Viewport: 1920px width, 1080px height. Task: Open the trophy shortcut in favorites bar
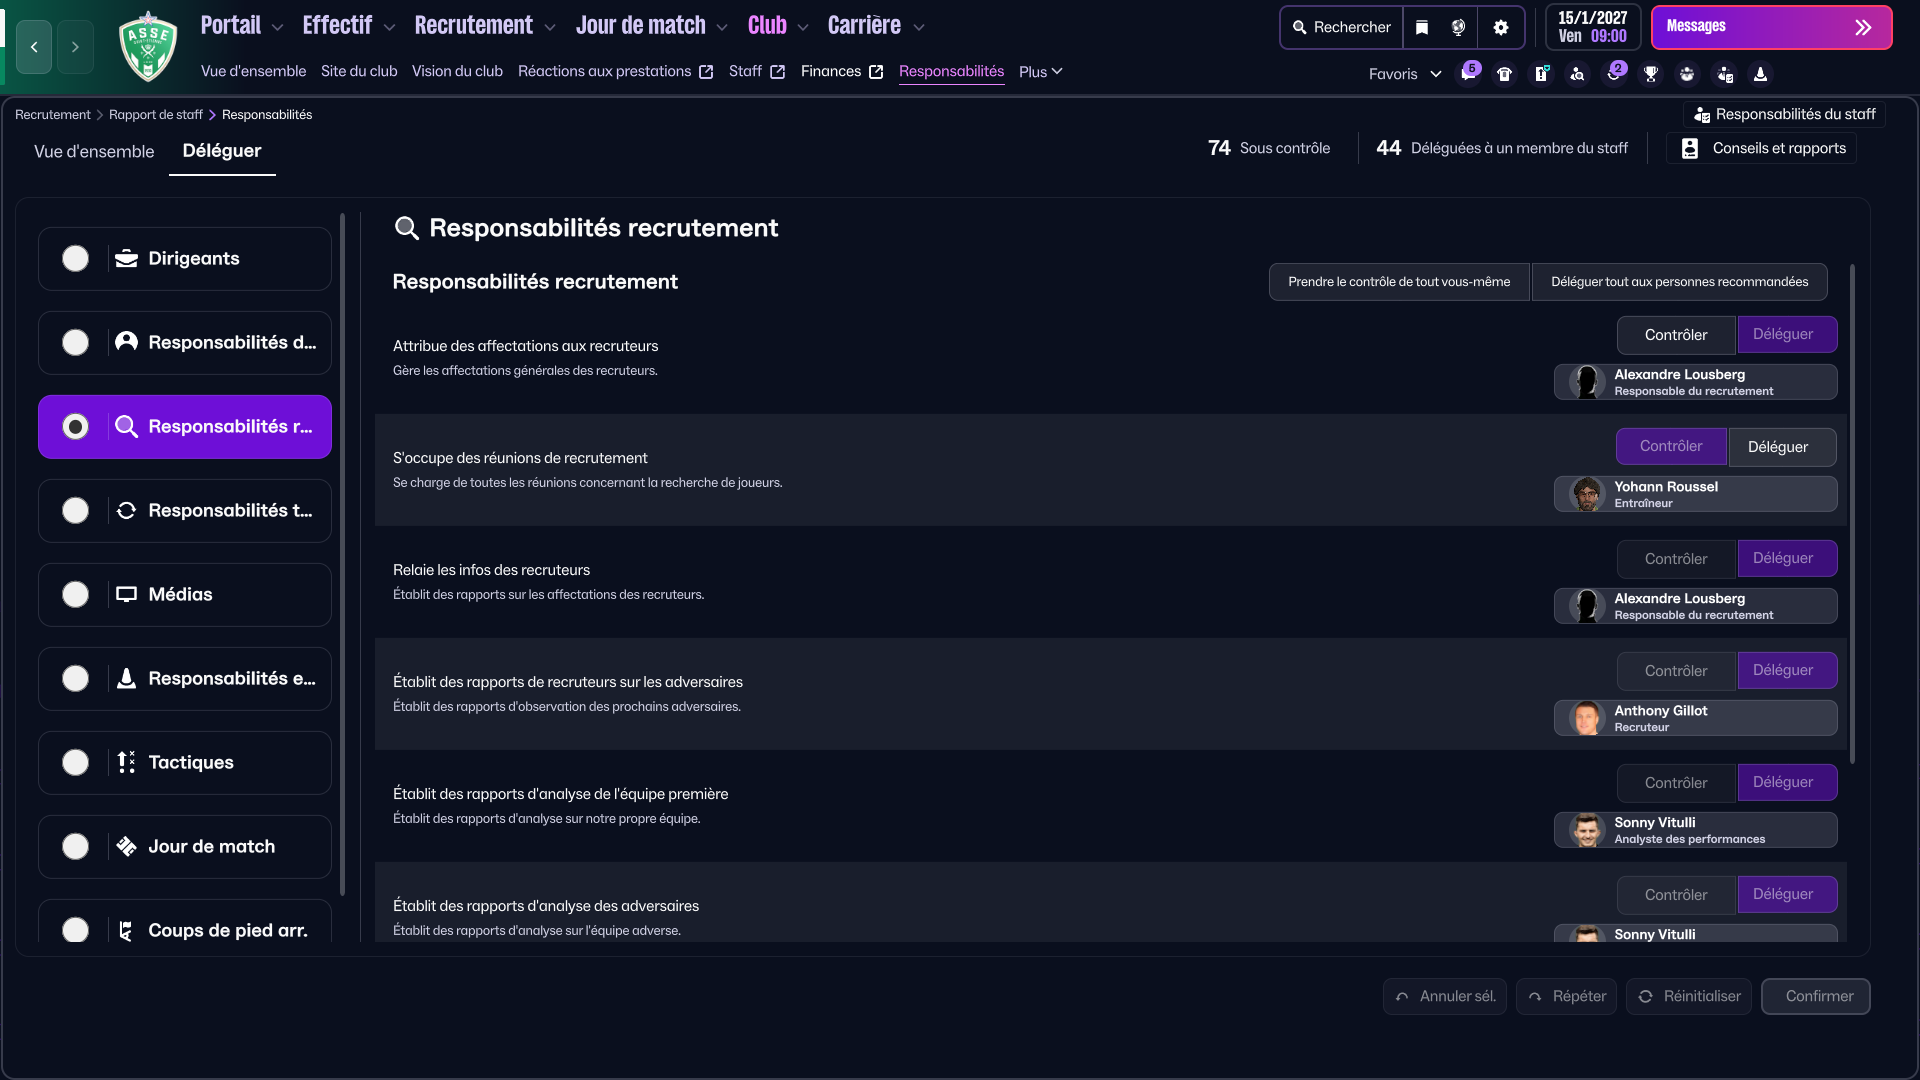click(x=1651, y=74)
